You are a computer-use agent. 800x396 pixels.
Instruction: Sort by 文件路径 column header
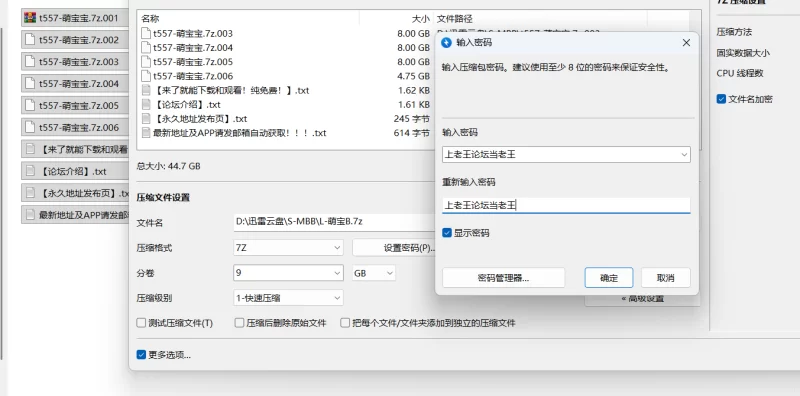pyautogui.click(x=455, y=19)
